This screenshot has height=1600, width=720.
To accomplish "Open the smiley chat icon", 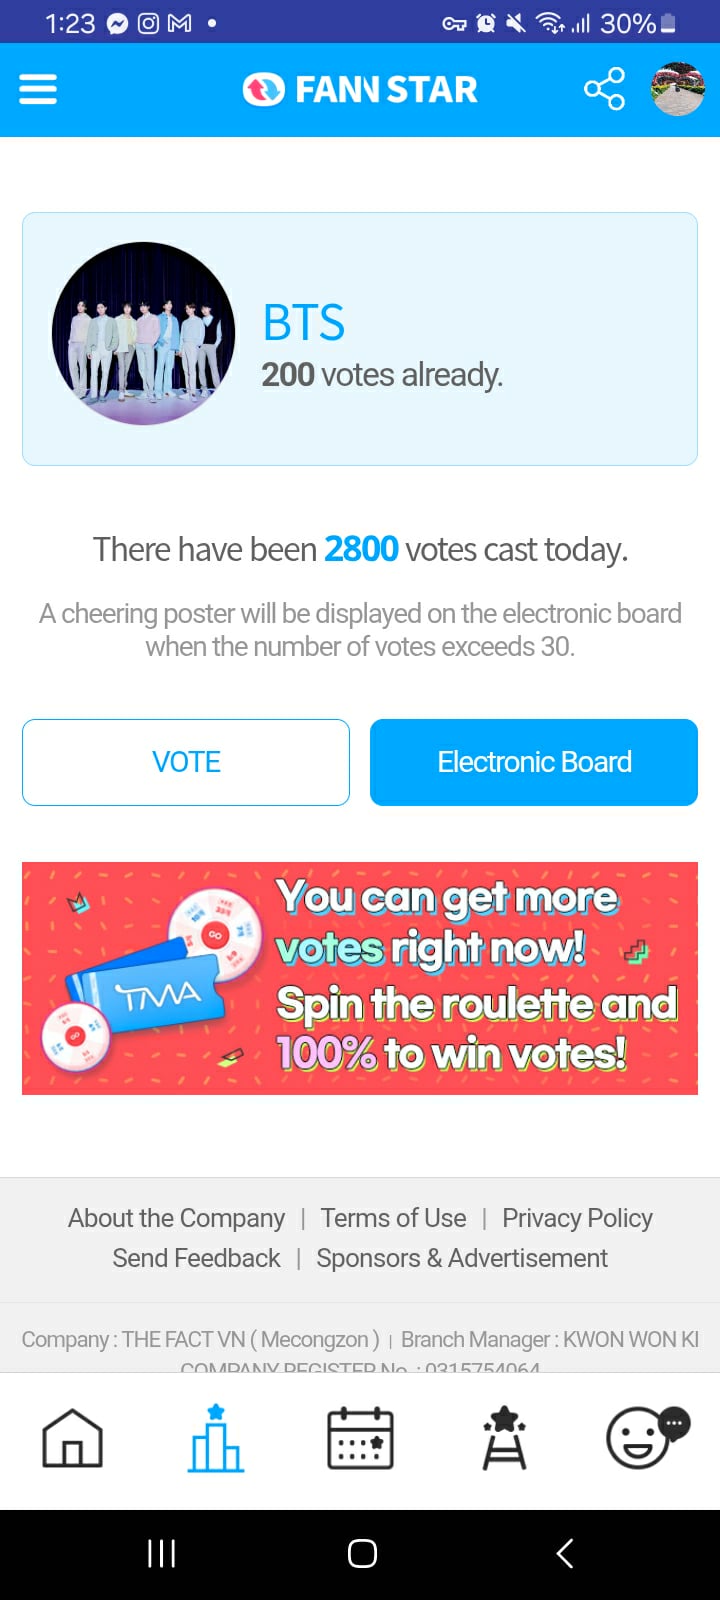I will click(x=648, y=1436).
